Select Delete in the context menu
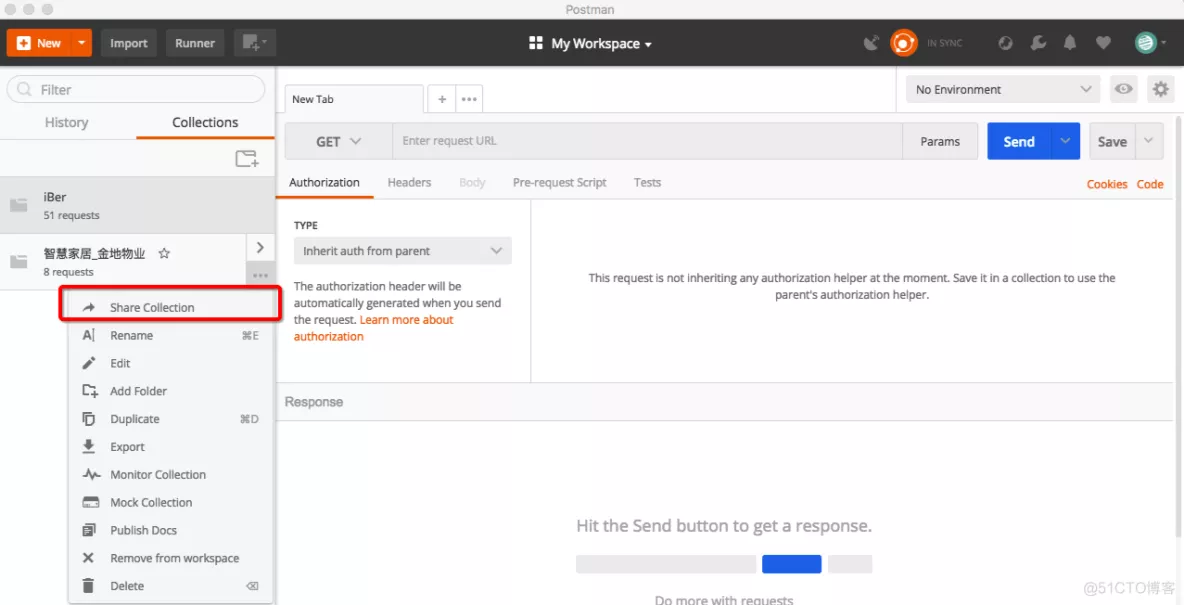Screen dimensions: 1184x605 click(171, 586)
